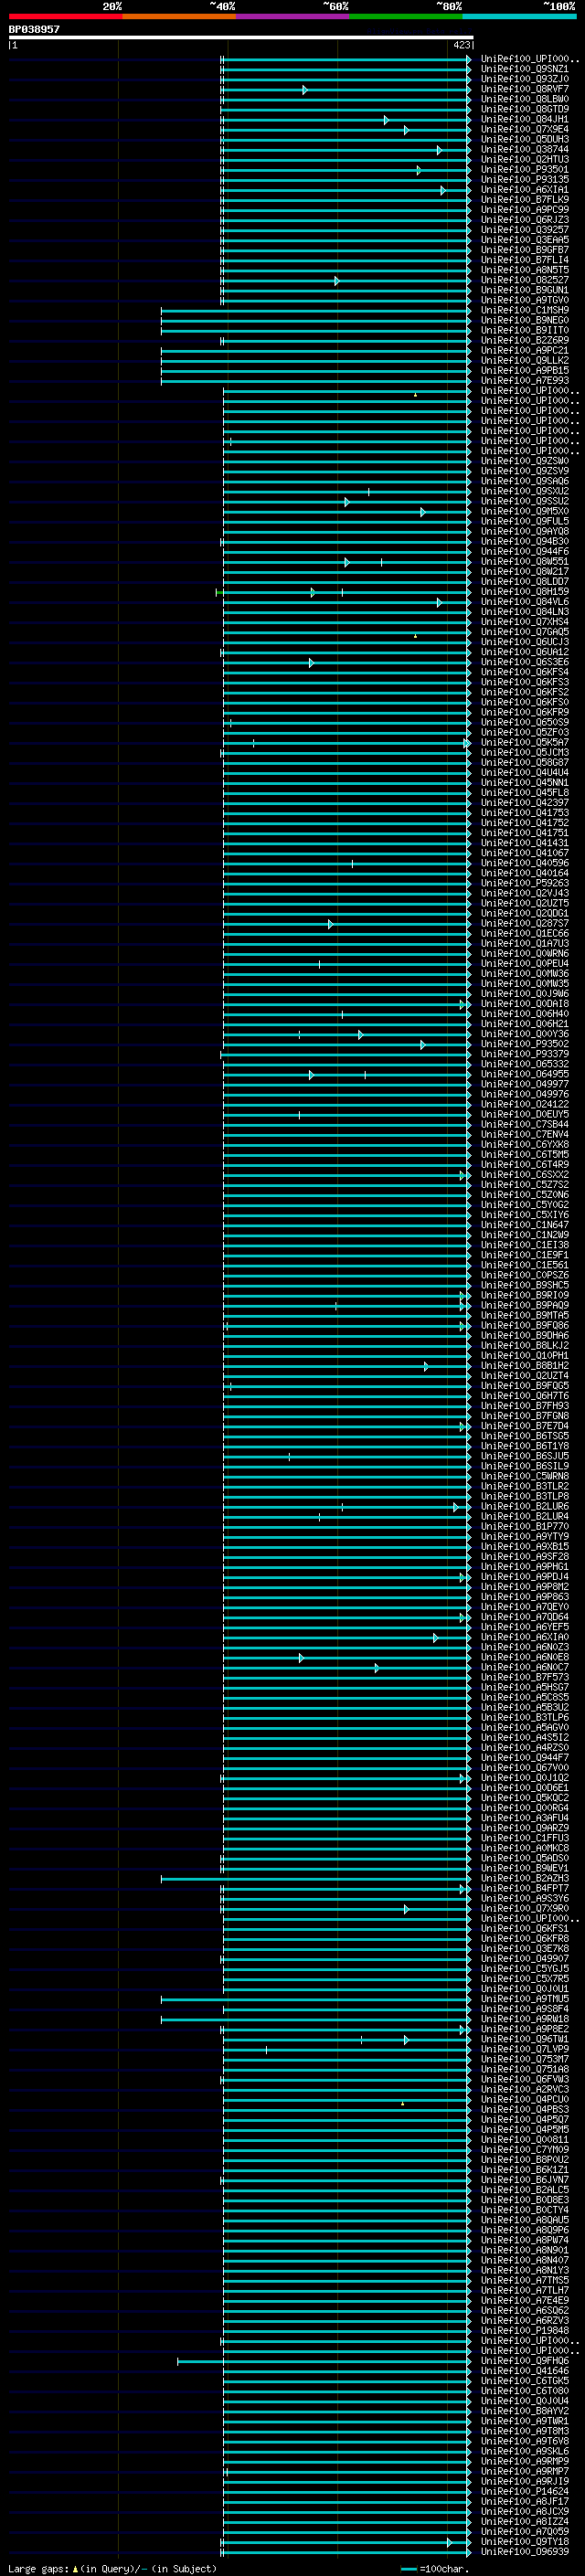Click hit label UniRef100_B9IIT0

click(525, 330)
